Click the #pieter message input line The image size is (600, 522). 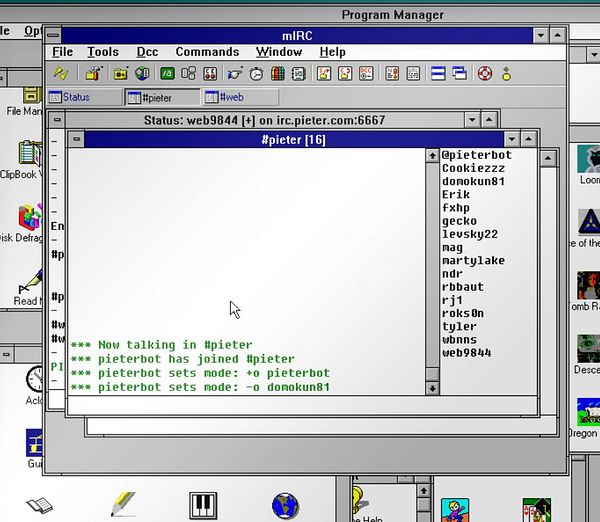coord(302,405)
